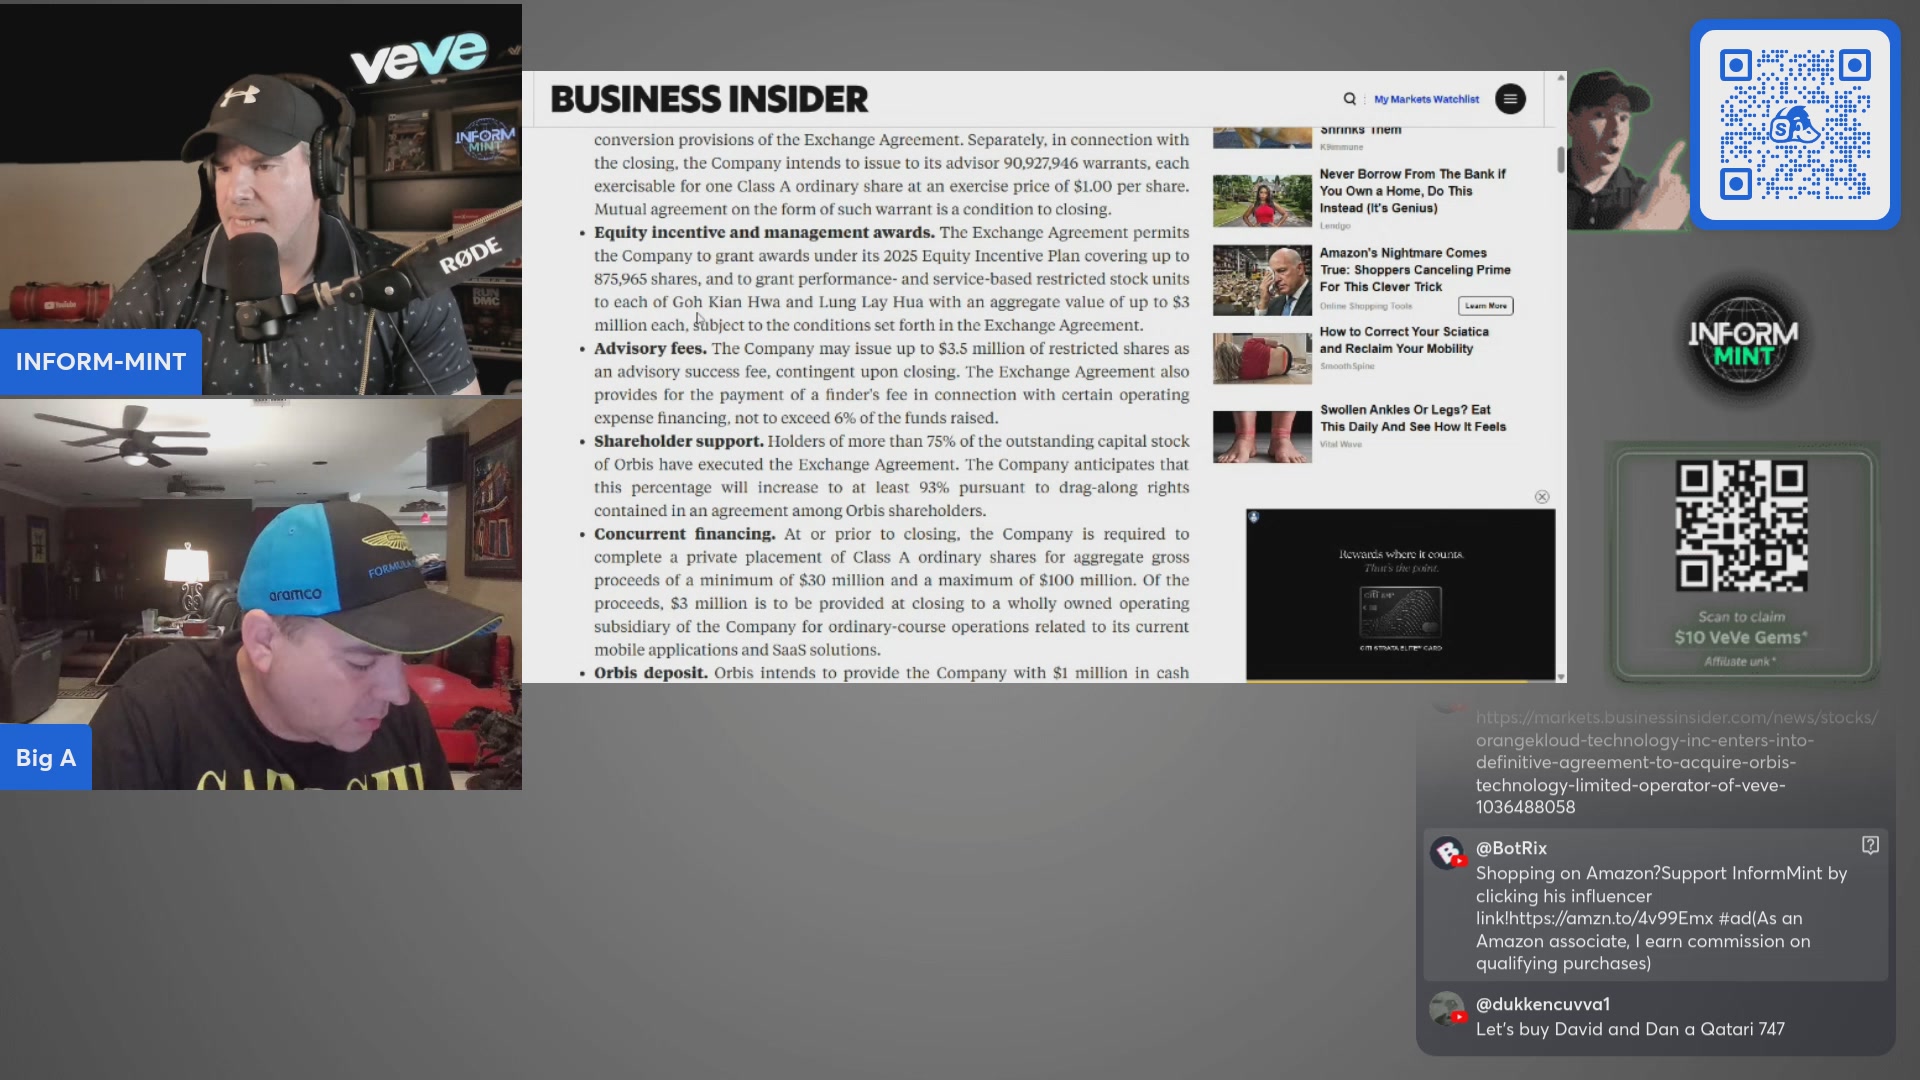Click the Business Insider logo
Image resolution: width=1920 pixels, height=1080 pixels.
pyautogui.click(x=709, y=99)
